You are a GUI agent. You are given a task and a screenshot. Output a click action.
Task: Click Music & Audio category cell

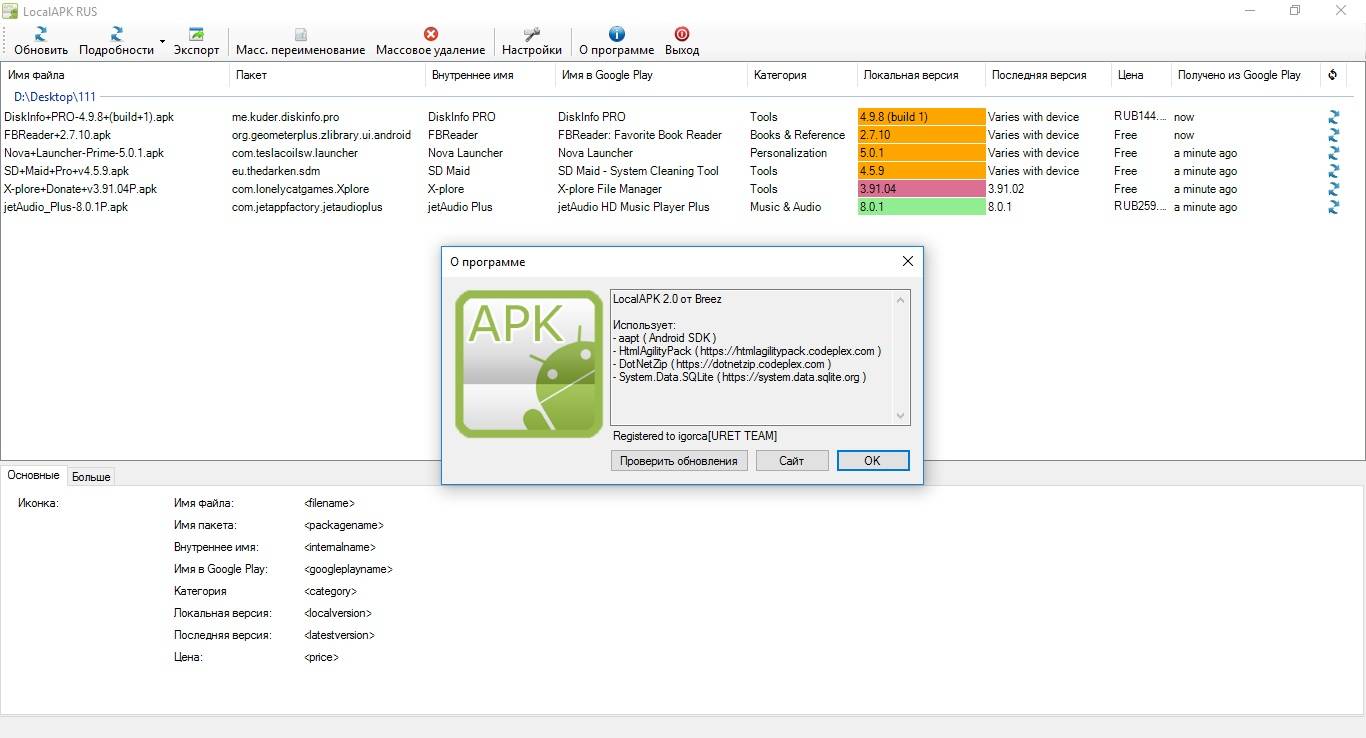tap(786, 207)
